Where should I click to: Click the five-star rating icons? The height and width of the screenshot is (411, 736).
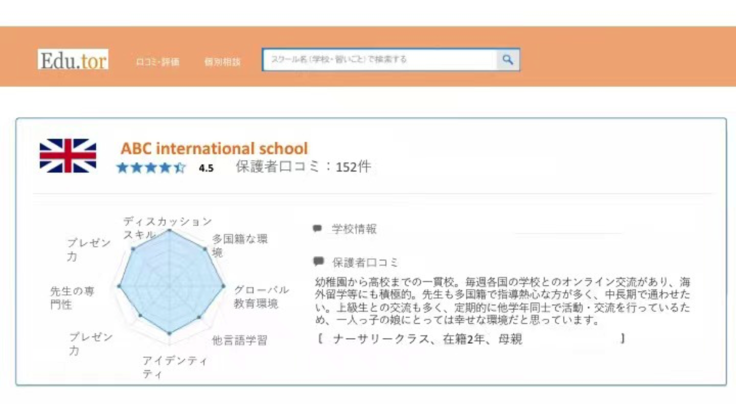[151, 168]
